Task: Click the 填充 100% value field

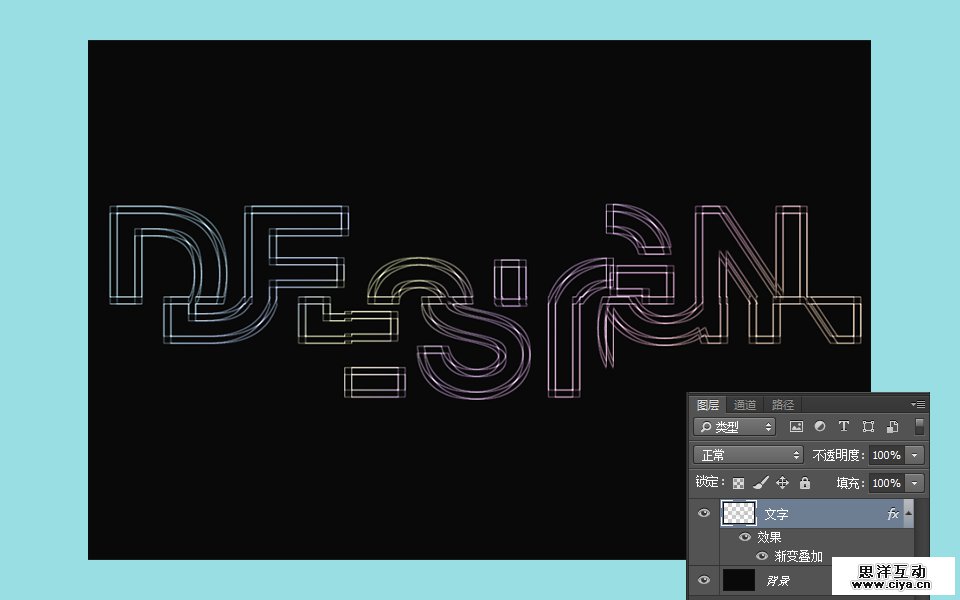Action: [x=886, y=483]
